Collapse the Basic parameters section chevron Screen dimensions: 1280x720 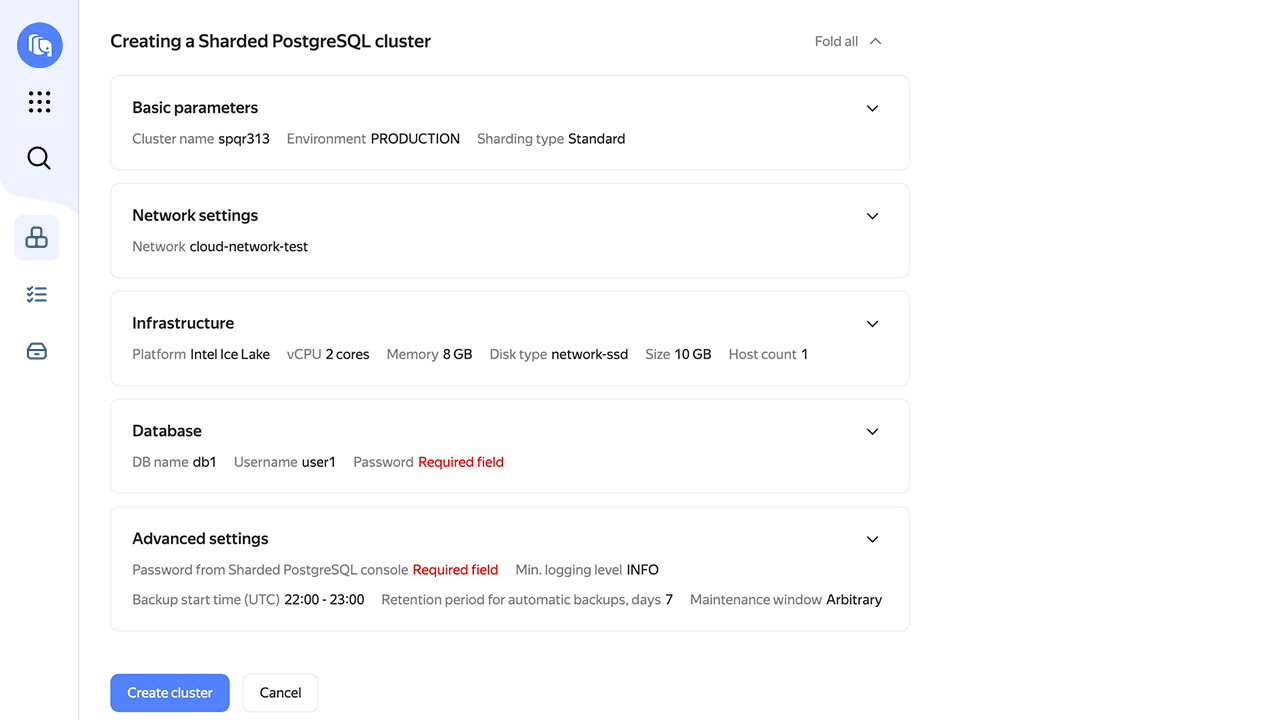[x=872, y=108]
